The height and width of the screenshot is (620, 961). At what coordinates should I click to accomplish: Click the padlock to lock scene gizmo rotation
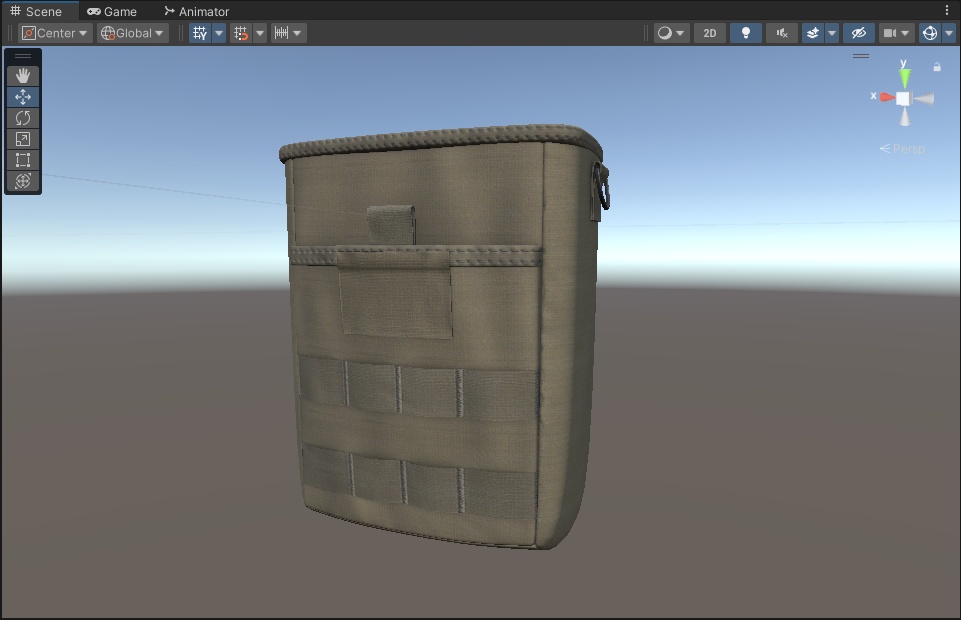[x=936, y=66]
